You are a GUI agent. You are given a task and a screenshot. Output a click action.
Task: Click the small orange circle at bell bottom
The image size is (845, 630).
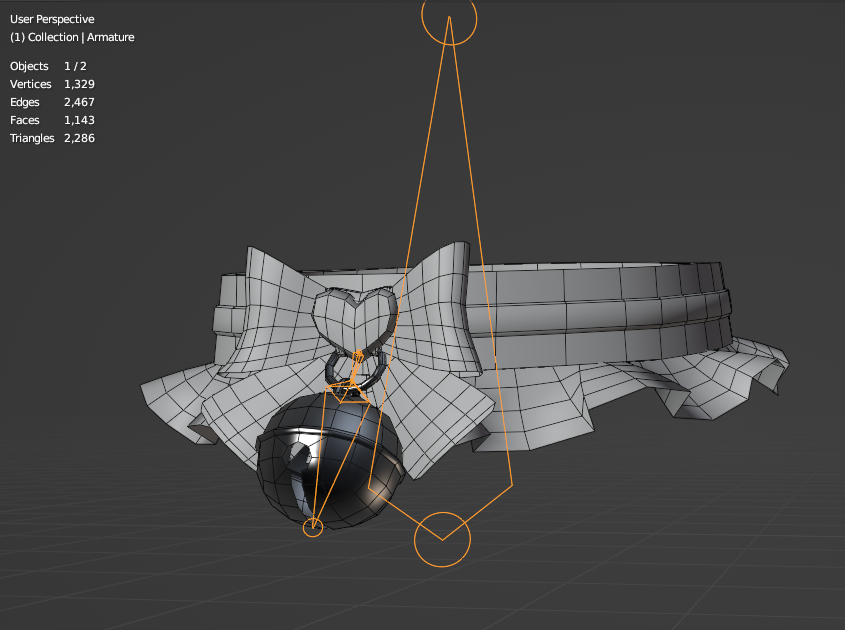tap(313, 527)
